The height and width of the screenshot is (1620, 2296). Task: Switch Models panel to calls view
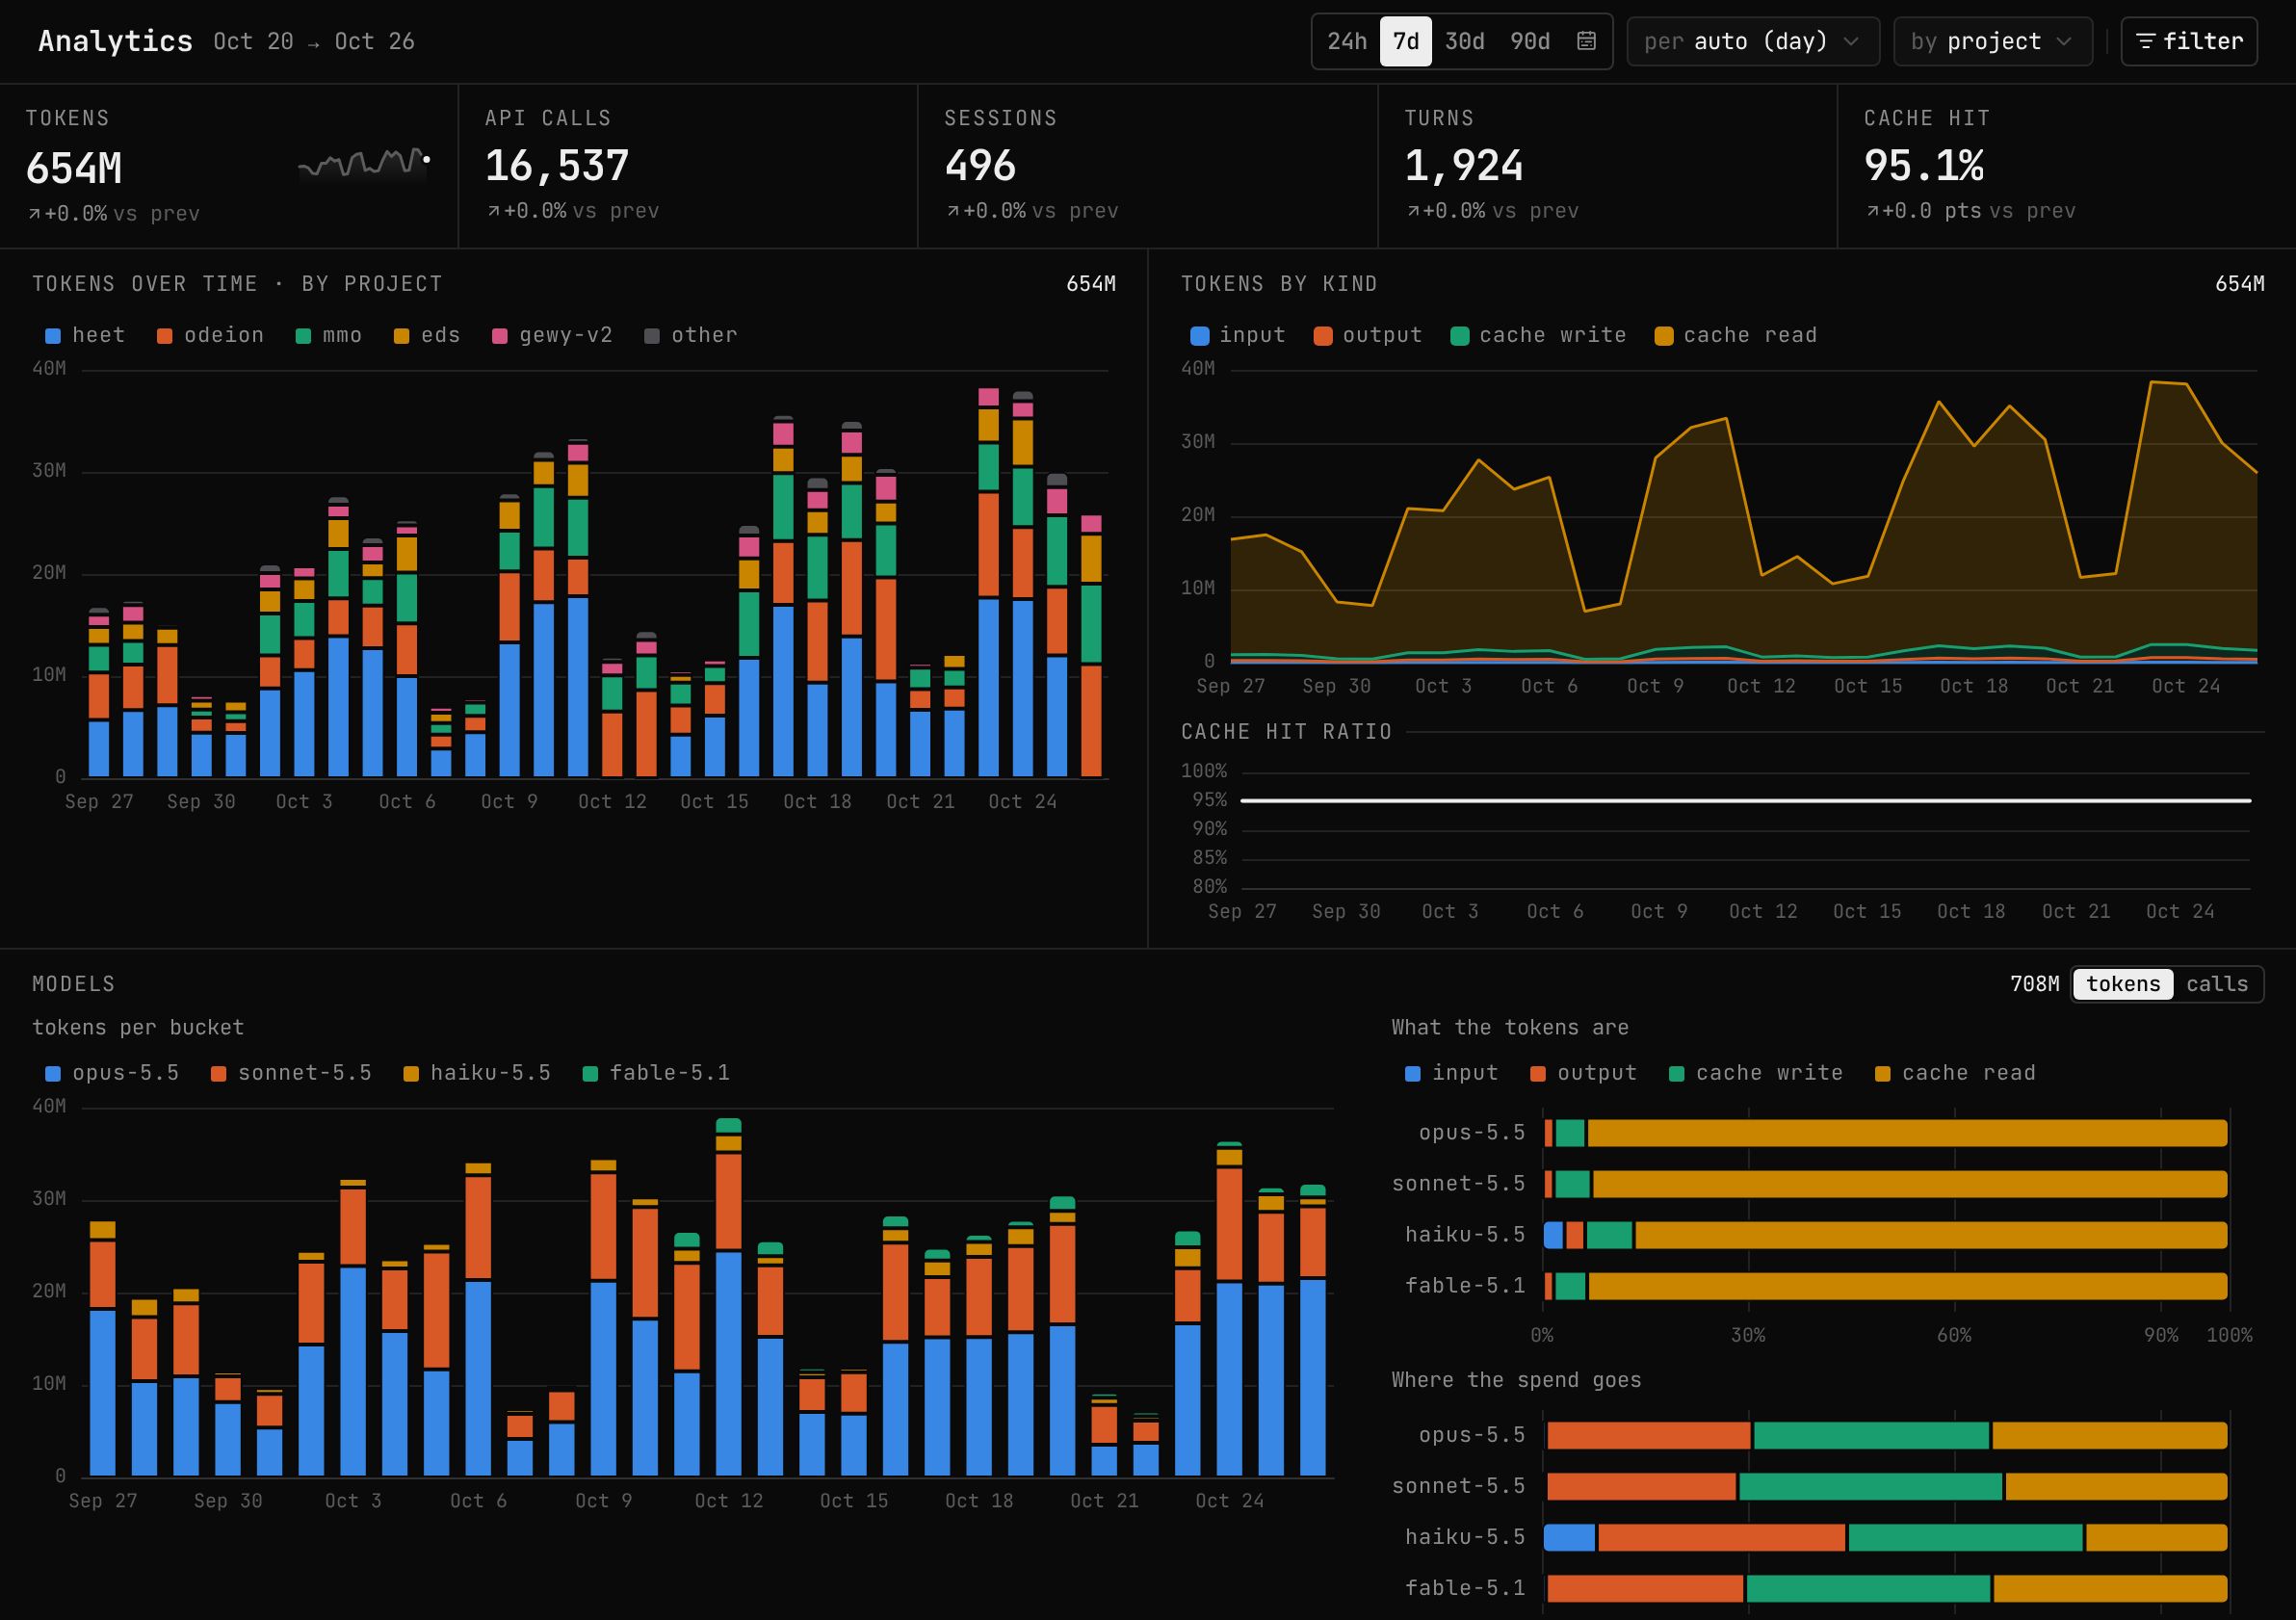coord(2216,984)
